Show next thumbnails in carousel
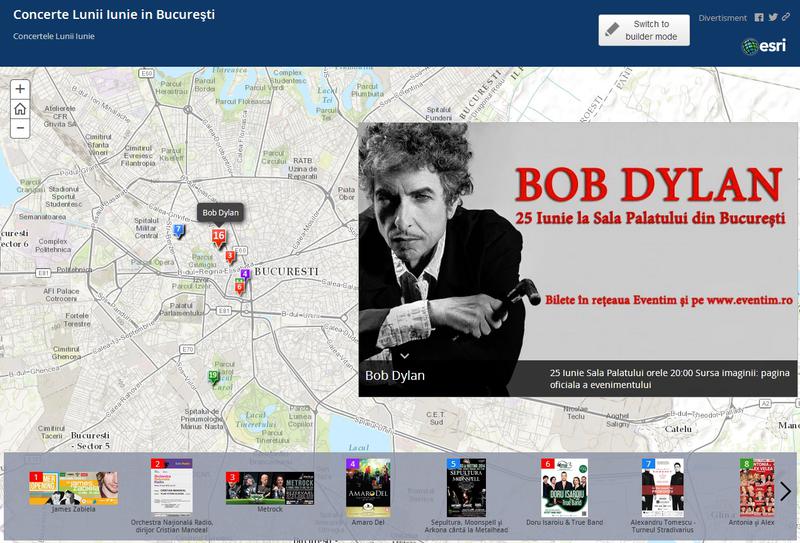 785,491
